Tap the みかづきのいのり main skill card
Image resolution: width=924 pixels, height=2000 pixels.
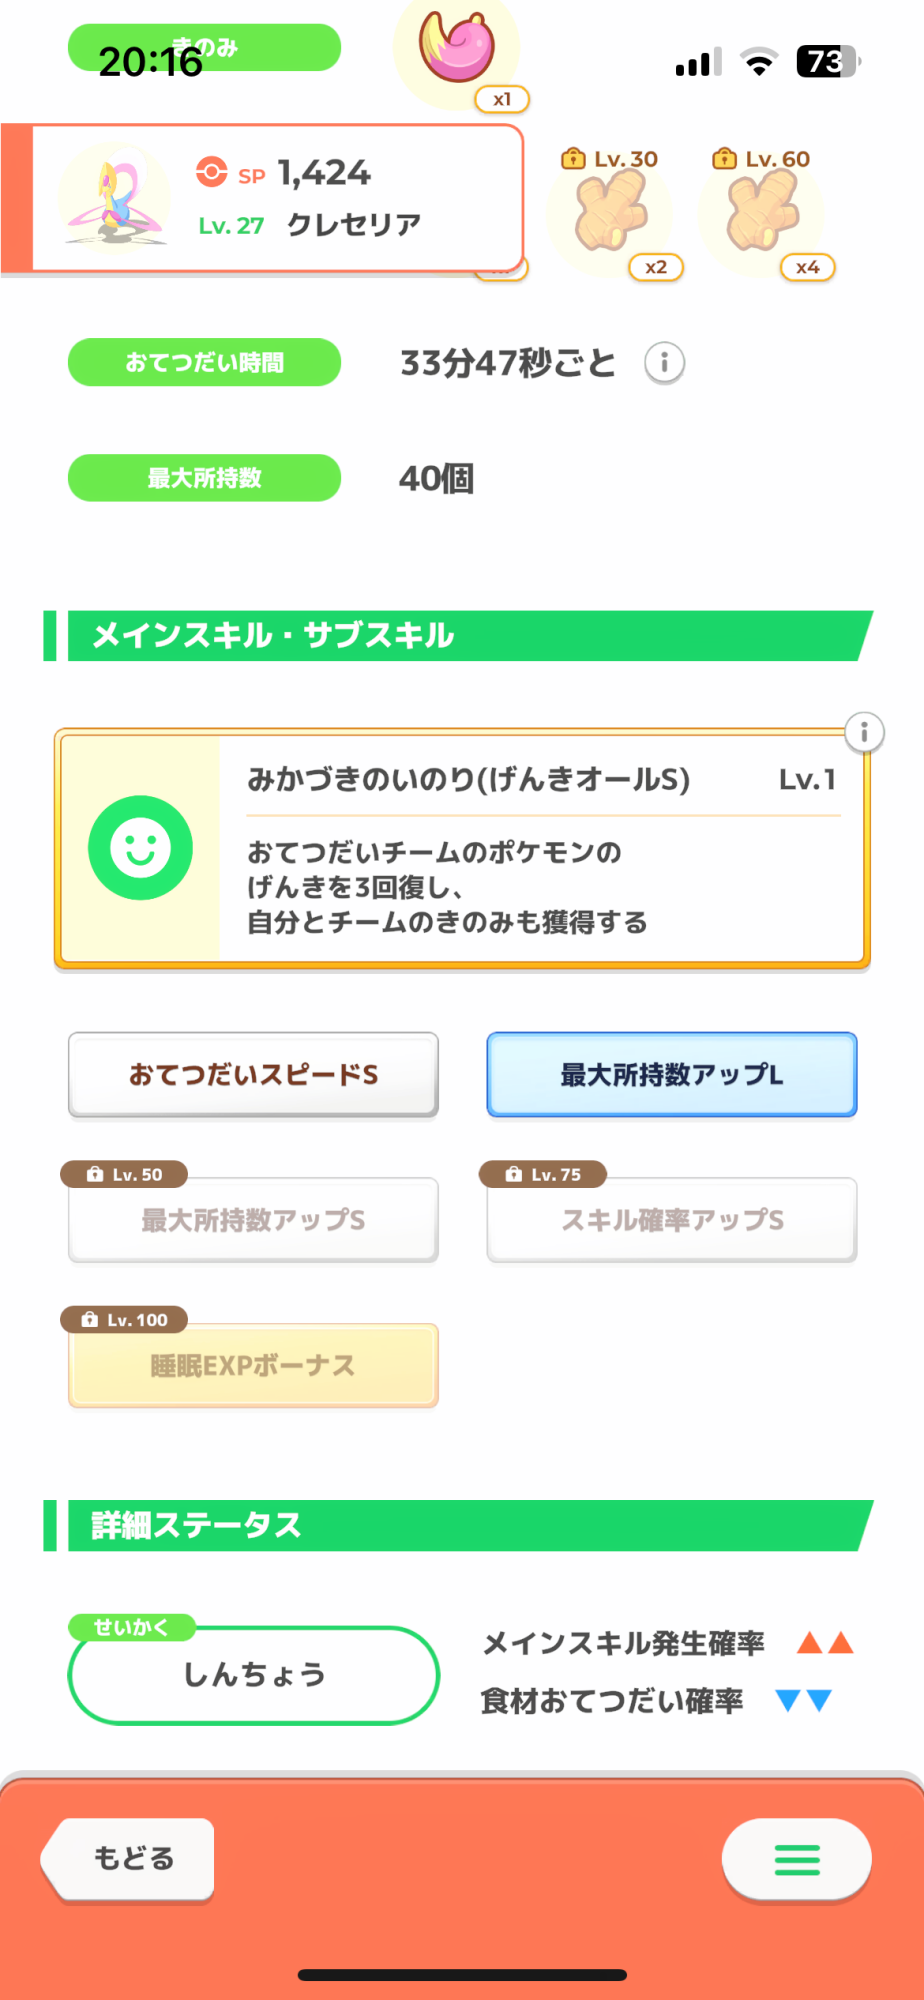pyautogui.click(x=540, y=850)
